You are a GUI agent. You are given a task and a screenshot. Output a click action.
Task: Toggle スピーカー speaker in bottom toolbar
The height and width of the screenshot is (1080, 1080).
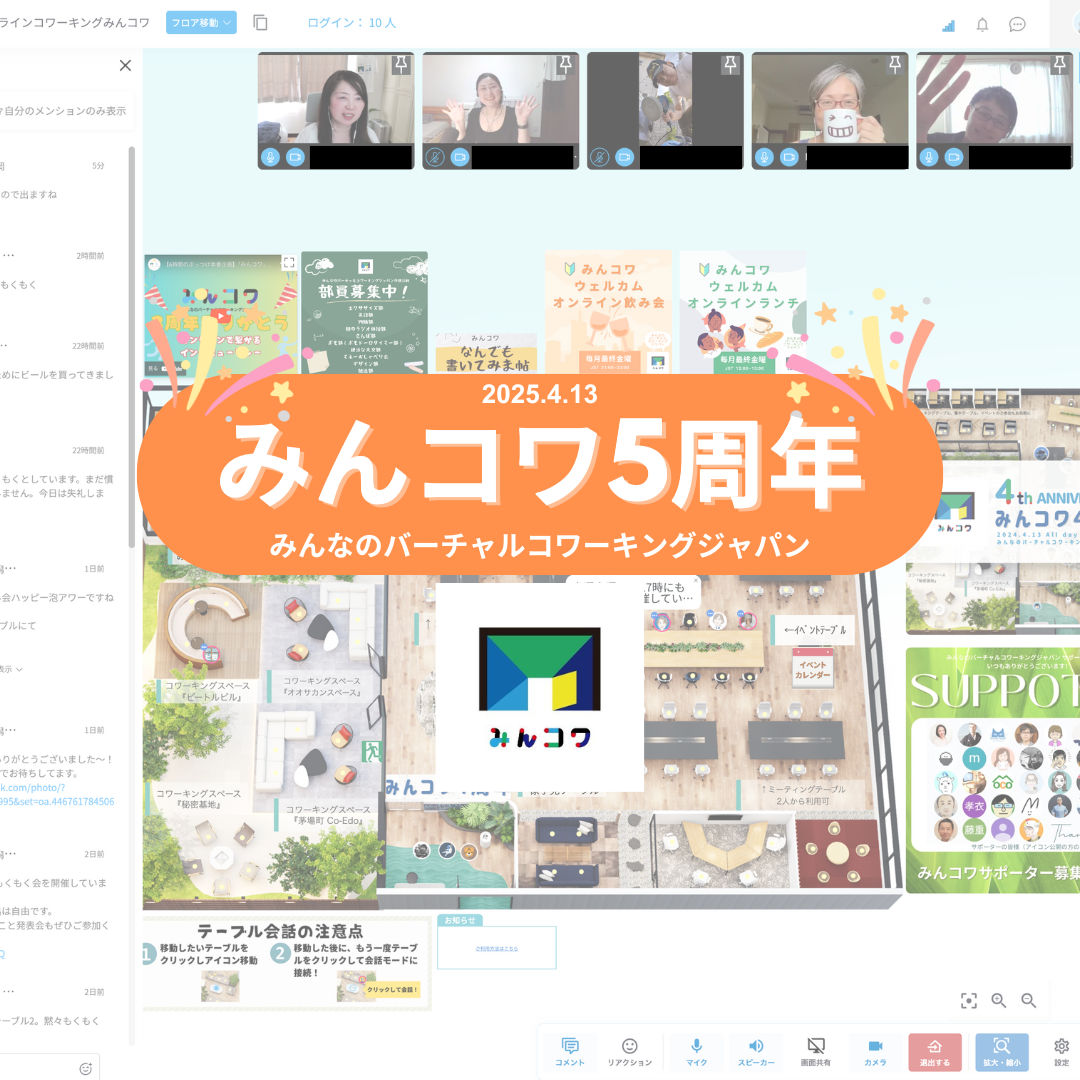point(756,1052)
